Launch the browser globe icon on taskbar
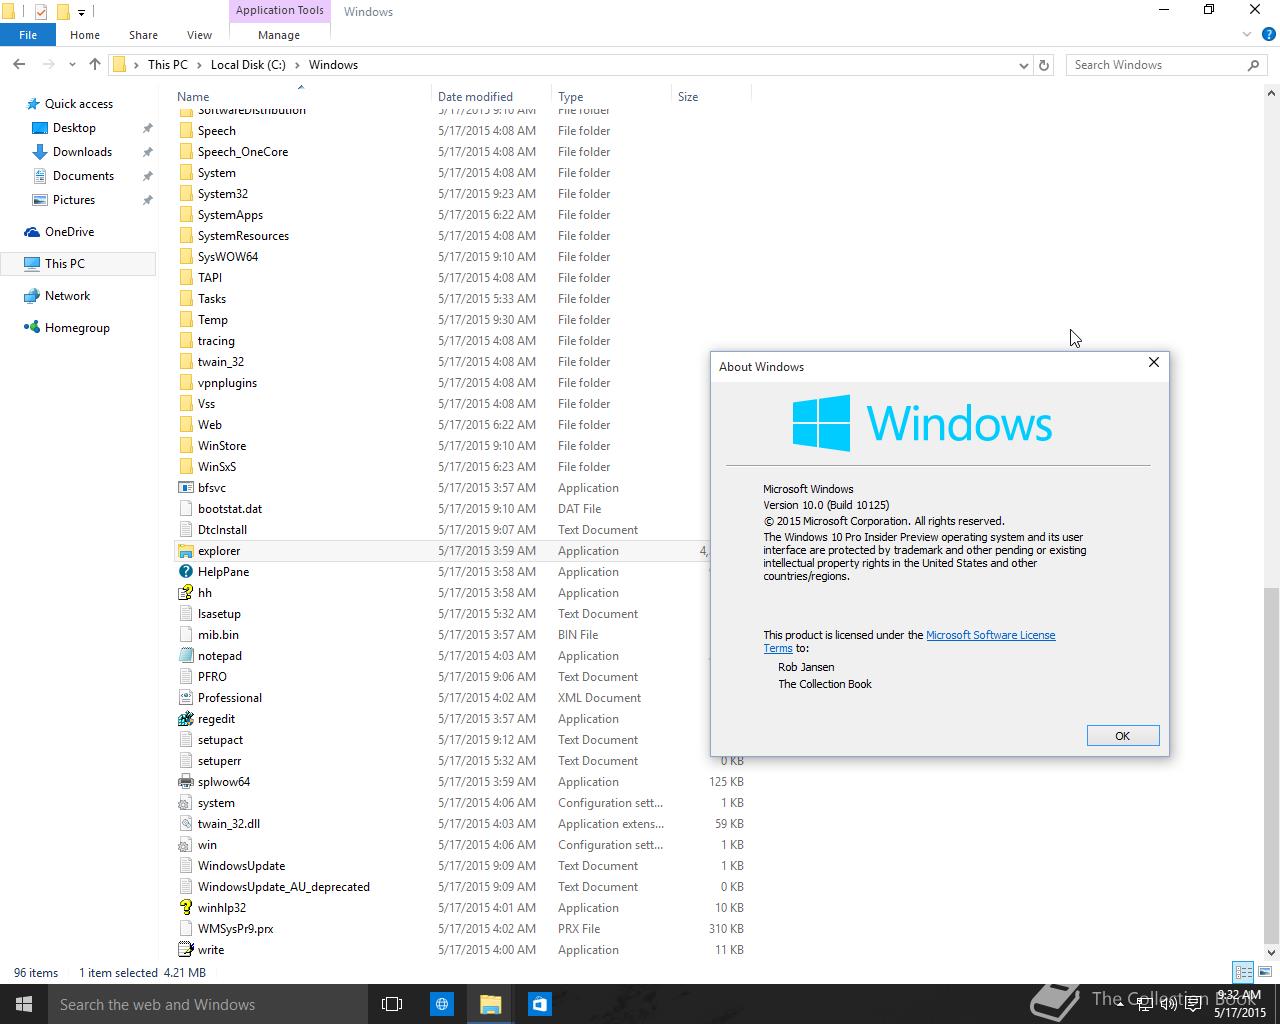The height and width of the screenshot is (1024, 1280). tap(442, 1004)
